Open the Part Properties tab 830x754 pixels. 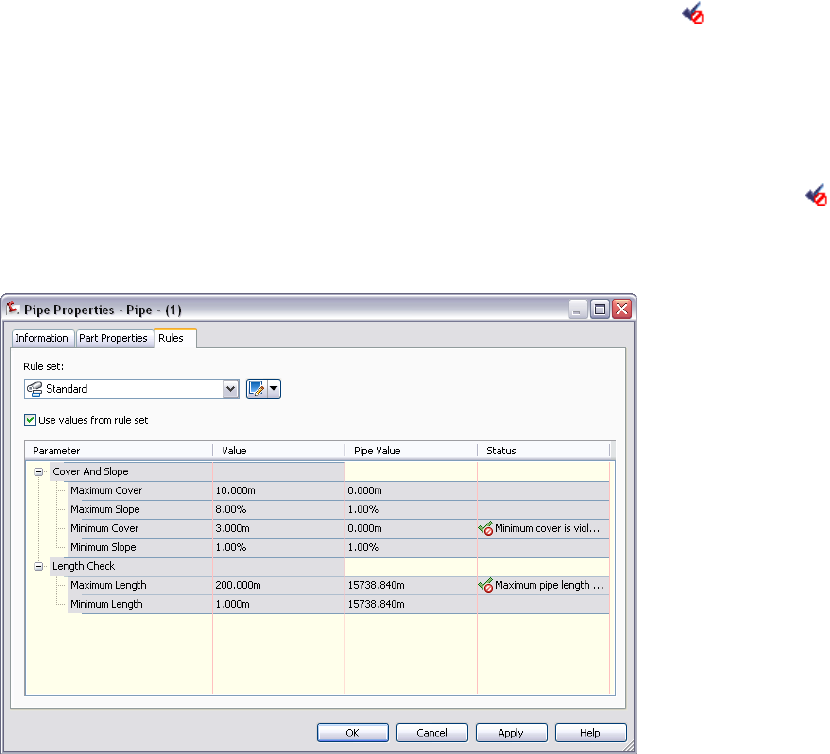pos(113,338)
